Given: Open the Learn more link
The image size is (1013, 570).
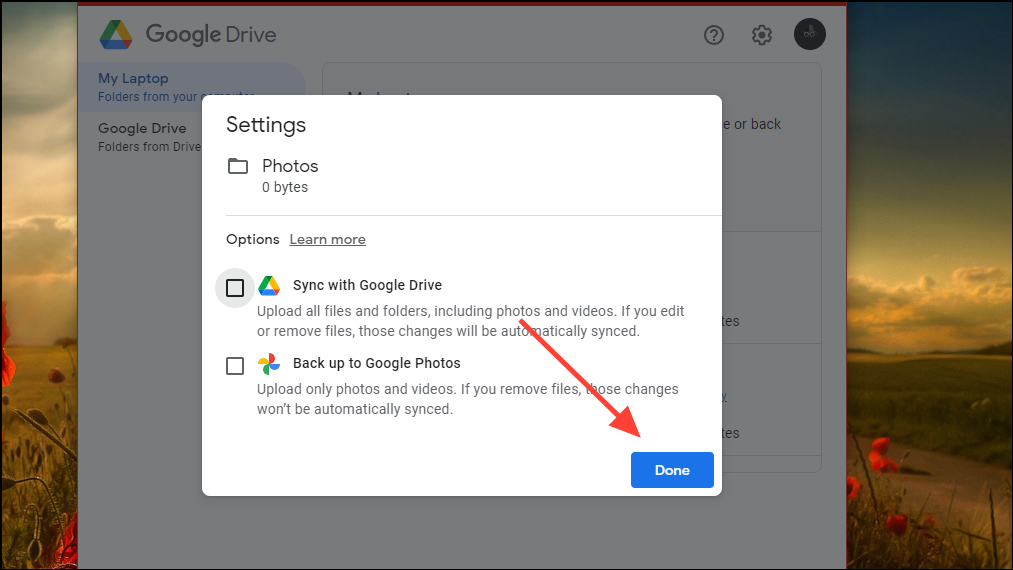Looking at the screenshot, I should click(x=328, y=239).
